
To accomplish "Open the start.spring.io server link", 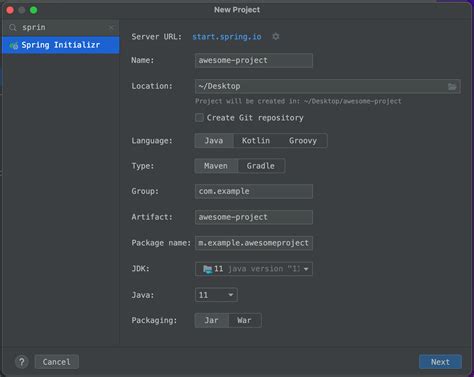I will coord(227,37).
